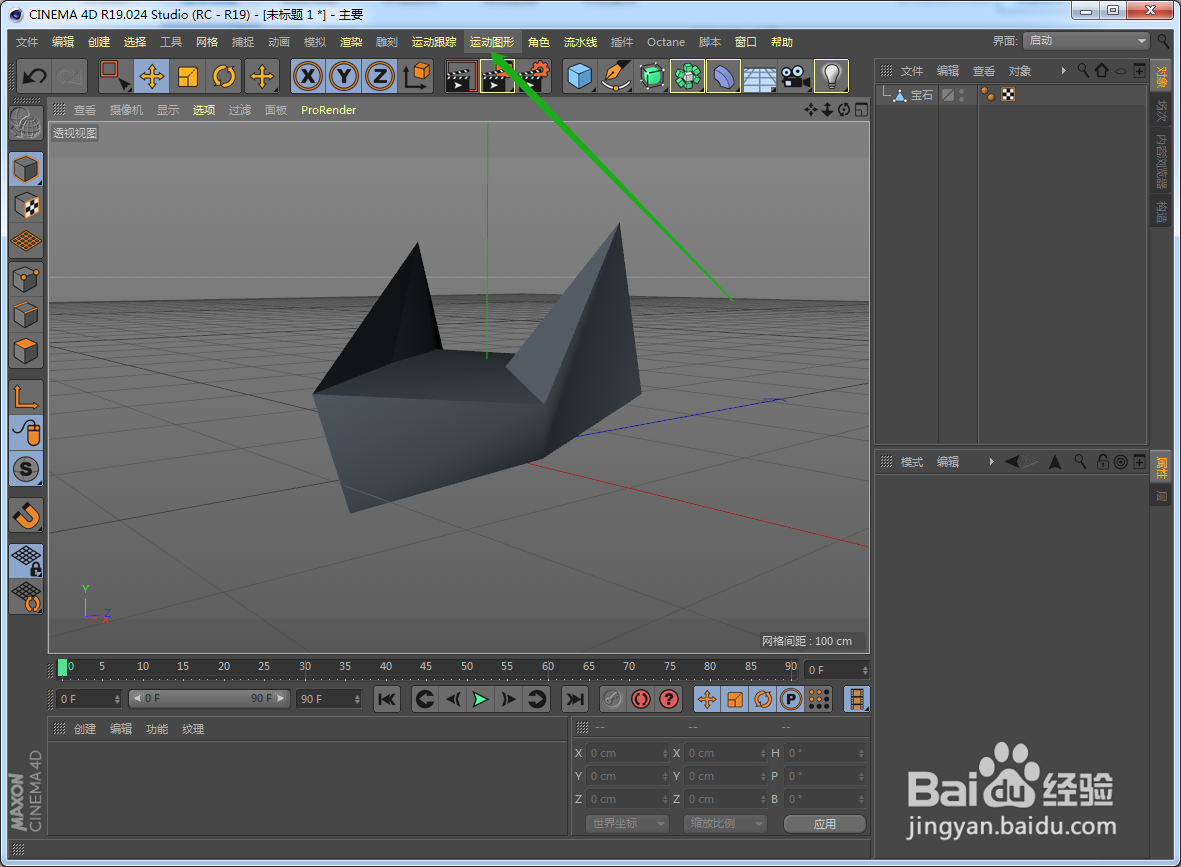
Task: Go to end of animation
Action: [575, 699]
